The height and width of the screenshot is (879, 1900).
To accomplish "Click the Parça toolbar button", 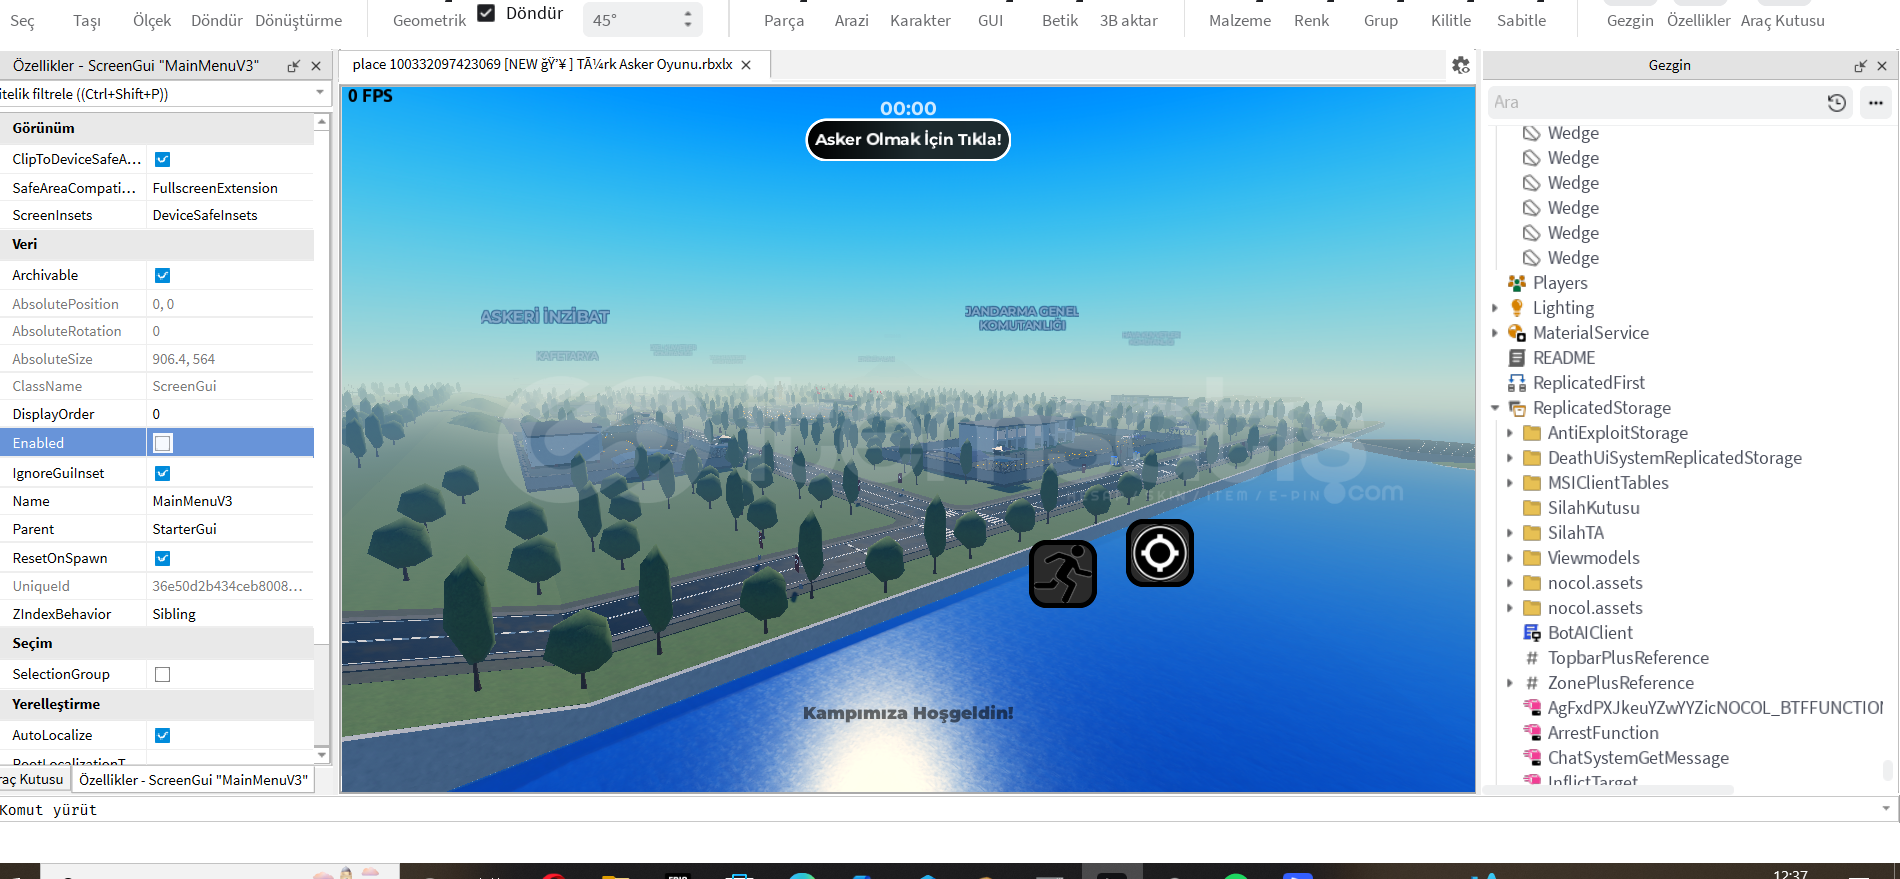I will 784,20.
